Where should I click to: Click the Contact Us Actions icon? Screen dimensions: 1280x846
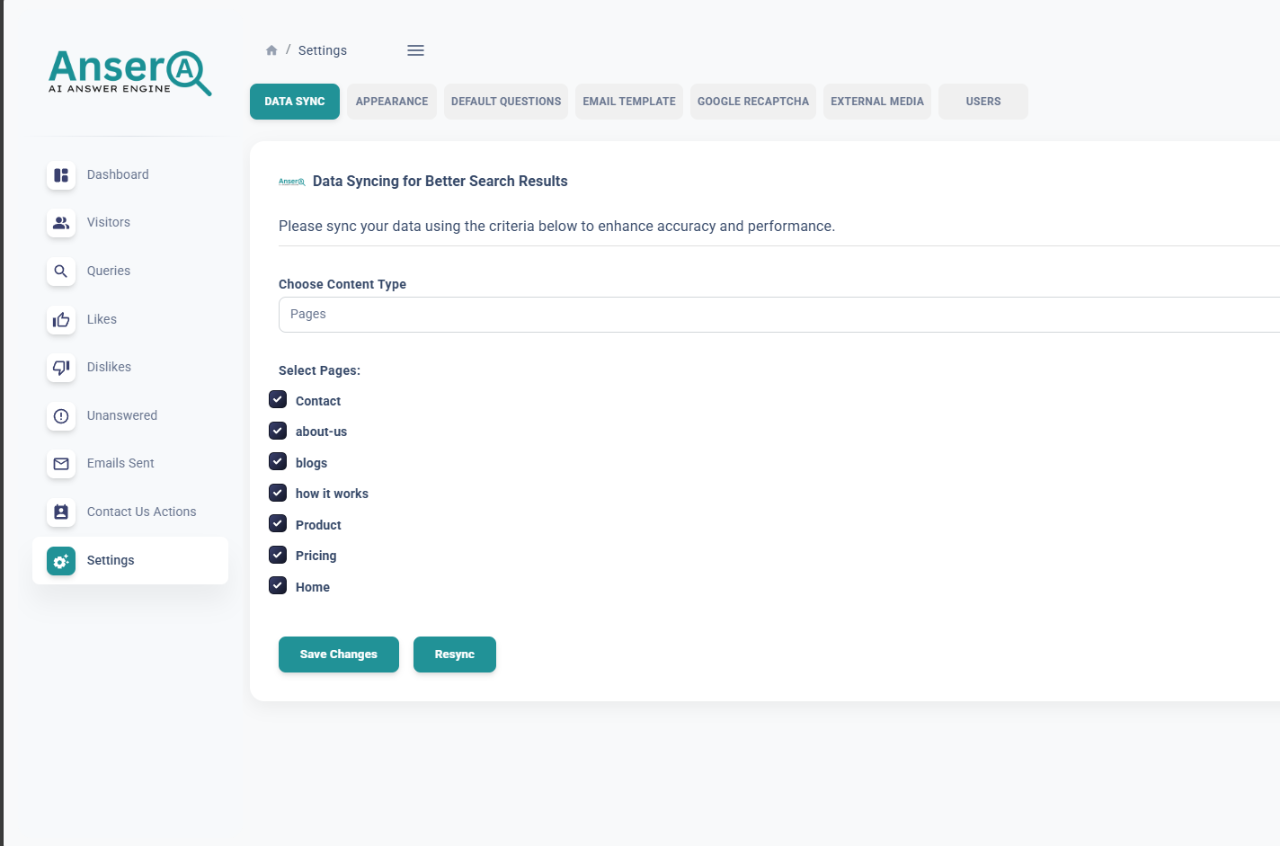click(61, 512)
